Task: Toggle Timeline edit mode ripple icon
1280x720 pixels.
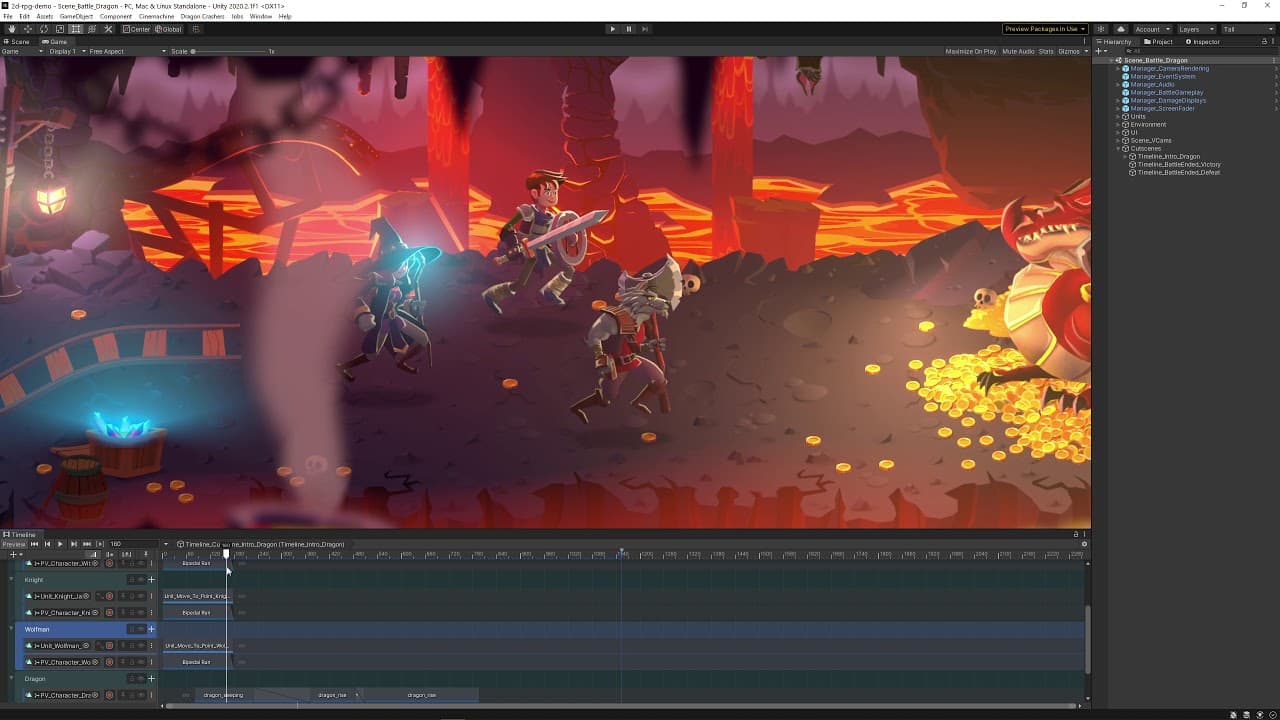Action: (x=110, y=554)
